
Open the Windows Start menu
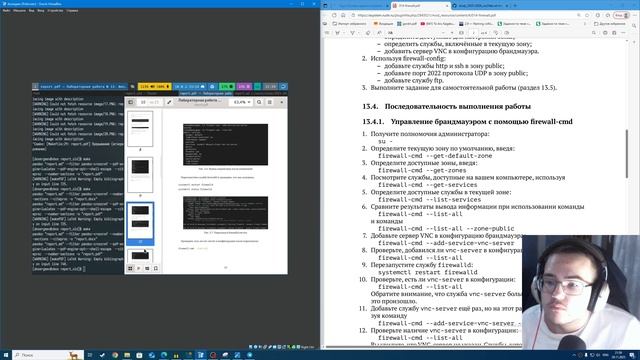(6, 355)
